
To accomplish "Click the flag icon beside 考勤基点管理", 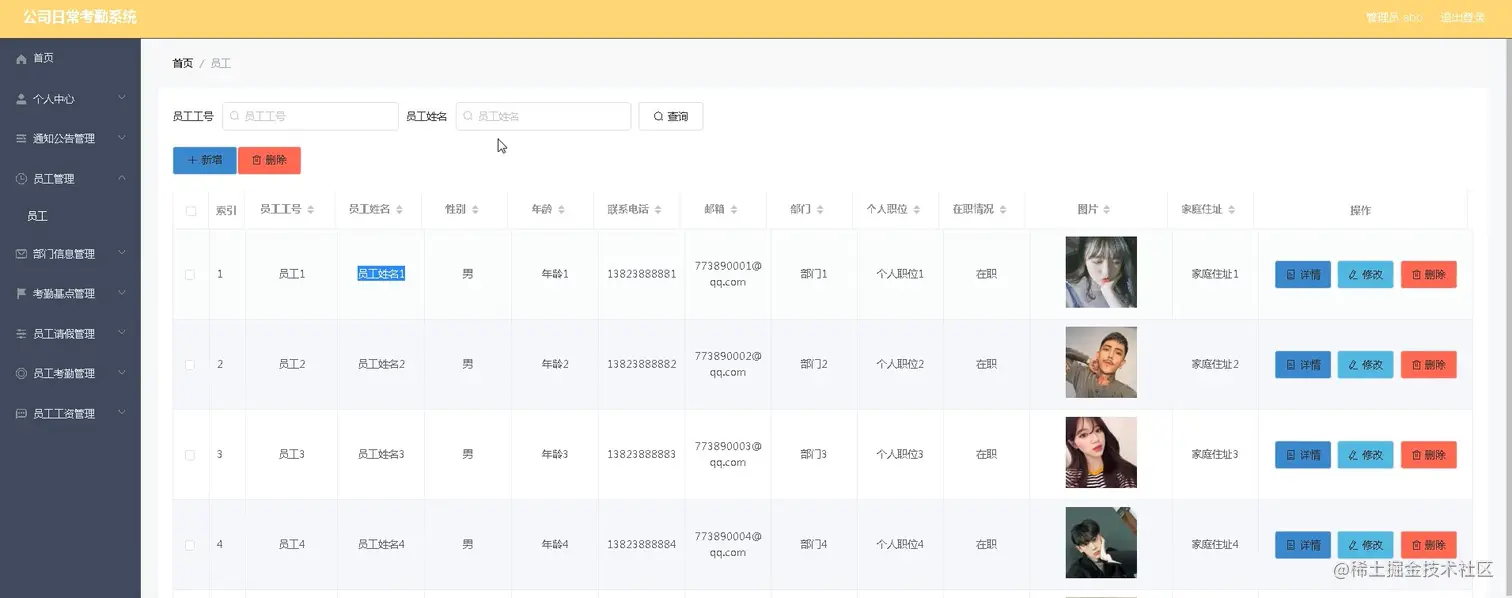I will point(21,294).
